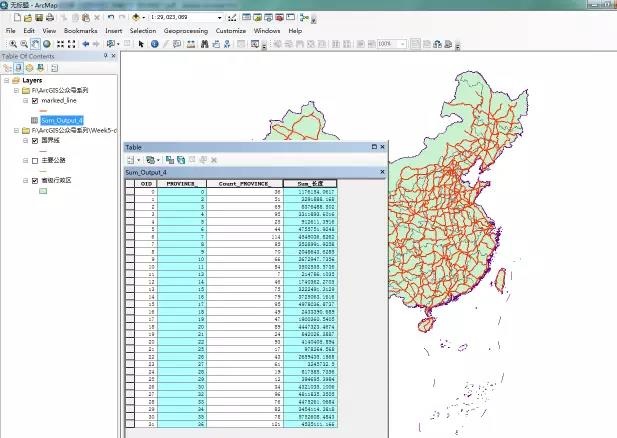This screenshot has width=617, height=438.
Task: Switch TOC to List By Selection
Action: click(41, 68)
